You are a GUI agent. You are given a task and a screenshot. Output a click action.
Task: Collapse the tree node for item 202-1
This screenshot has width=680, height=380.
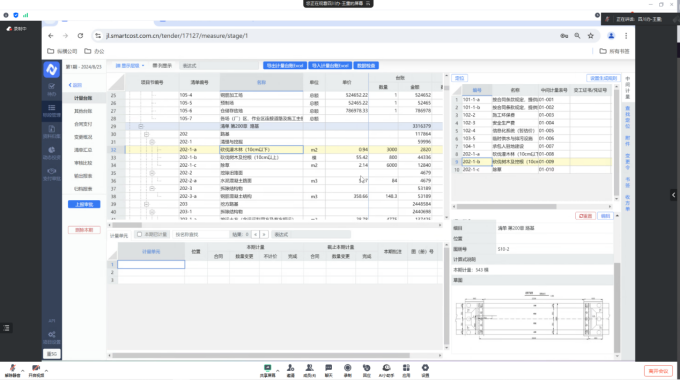tap(152, 142)
